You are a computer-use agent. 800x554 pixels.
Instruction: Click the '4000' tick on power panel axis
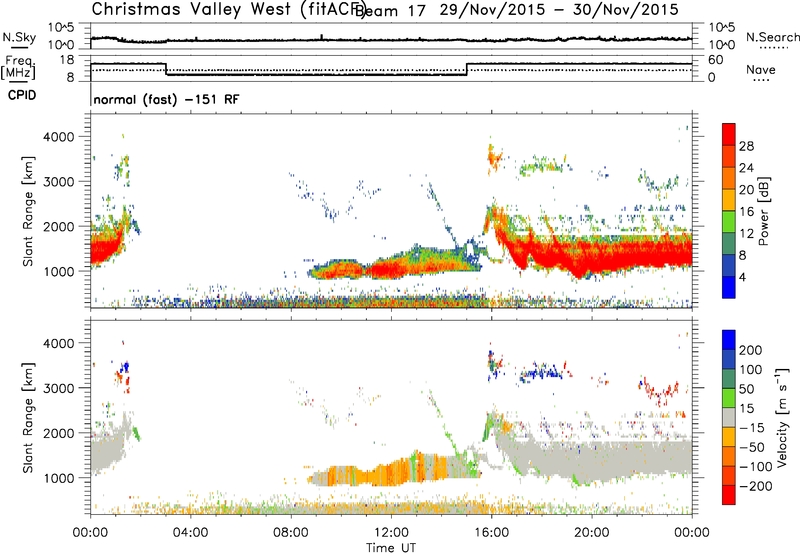click(x=59, y=137)
